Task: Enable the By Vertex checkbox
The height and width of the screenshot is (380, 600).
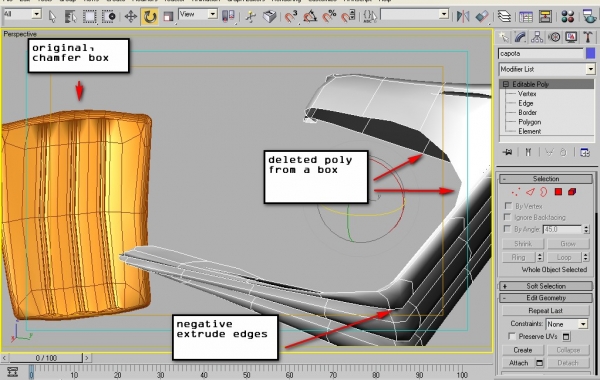Action: coord(508,206)
